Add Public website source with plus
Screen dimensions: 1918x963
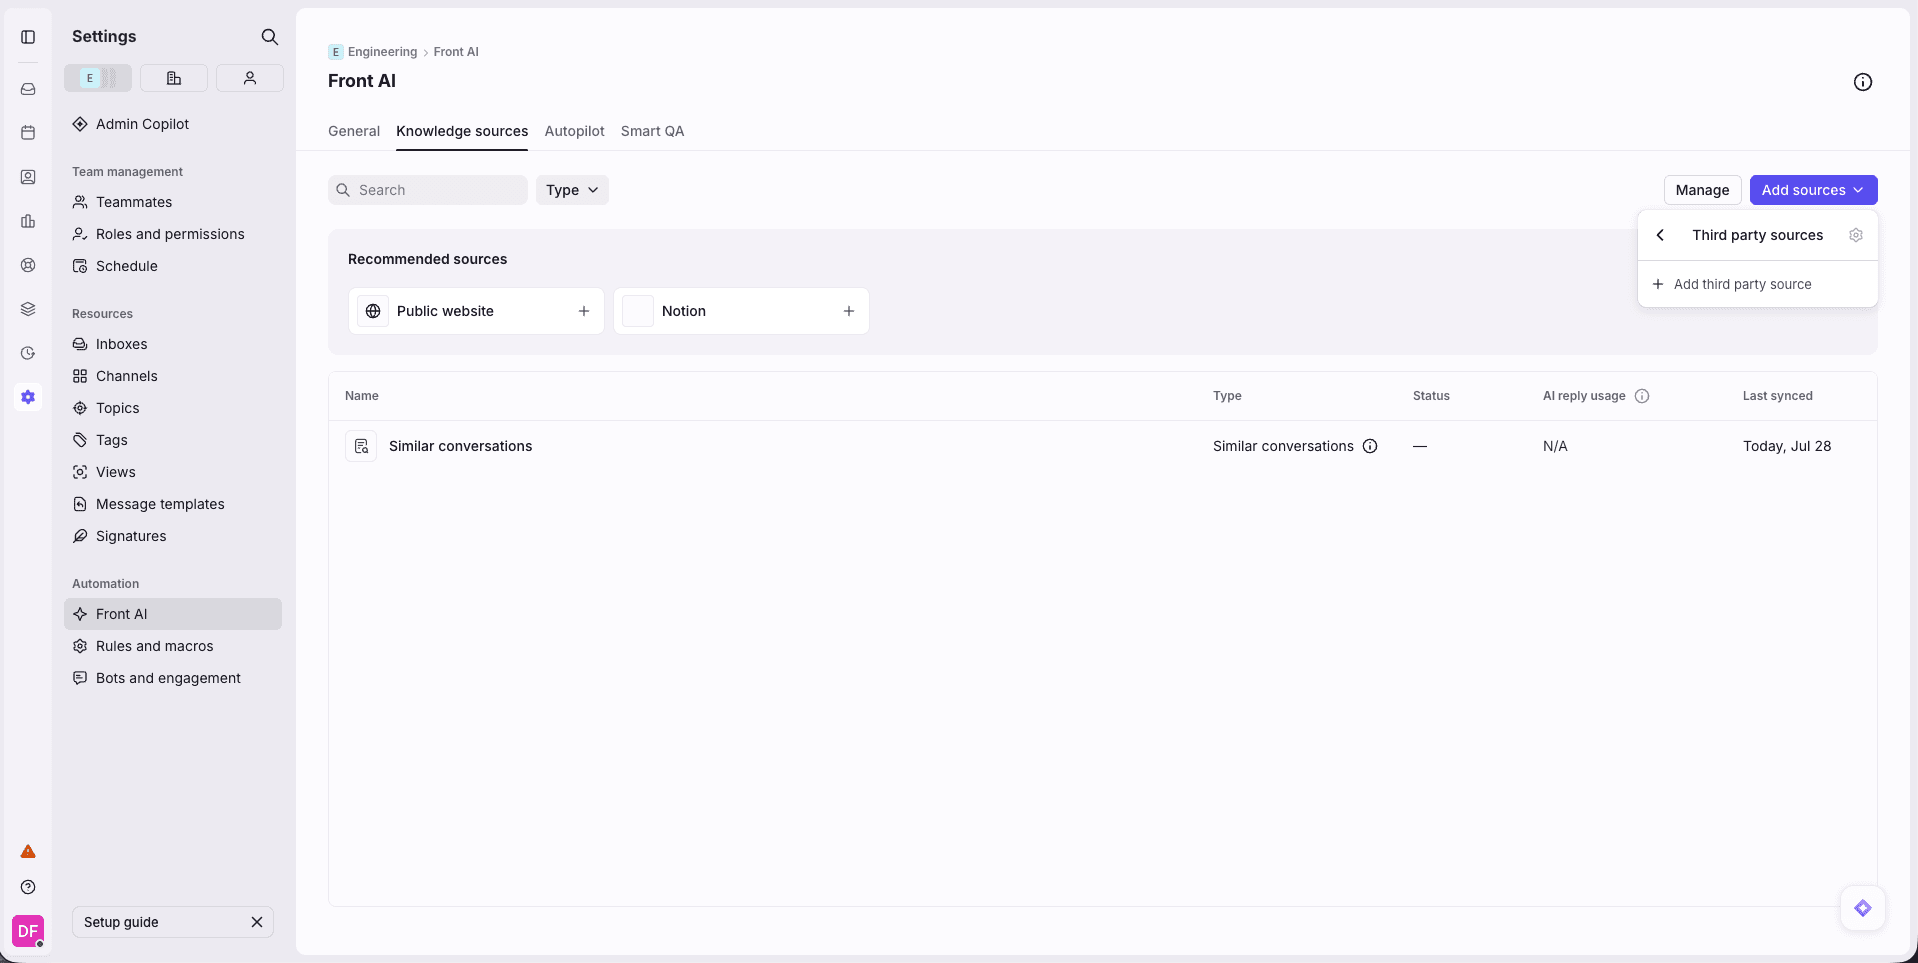click(584, 311)
